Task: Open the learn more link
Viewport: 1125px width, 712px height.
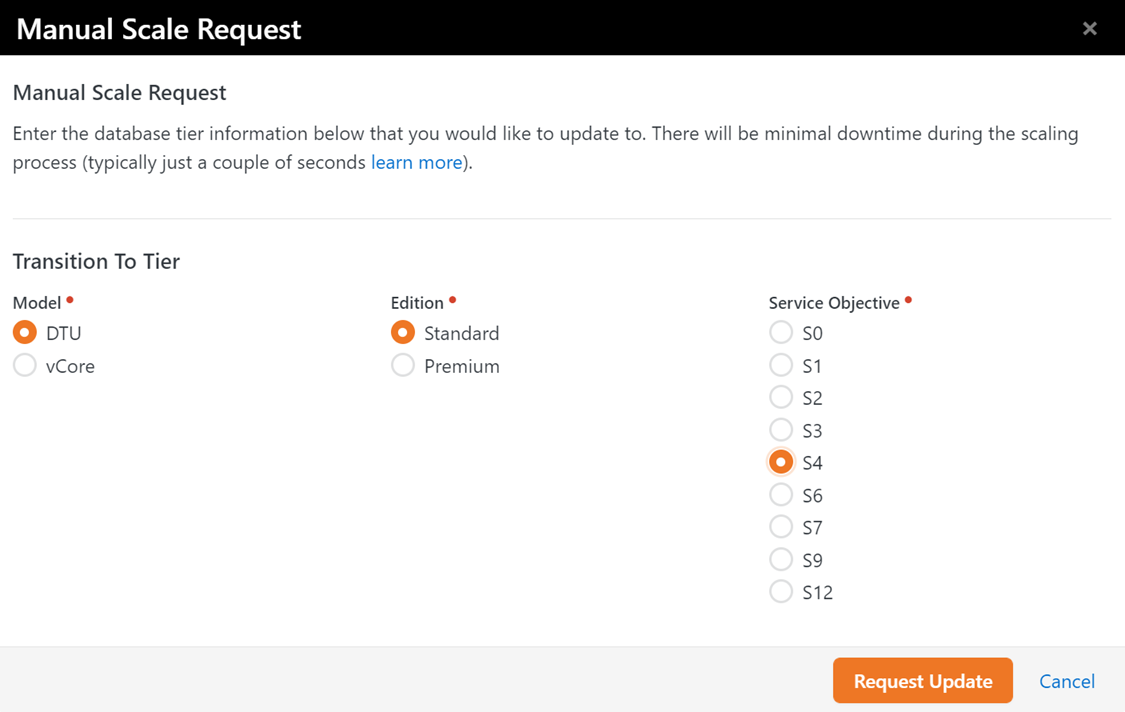Action: (416, 162)
